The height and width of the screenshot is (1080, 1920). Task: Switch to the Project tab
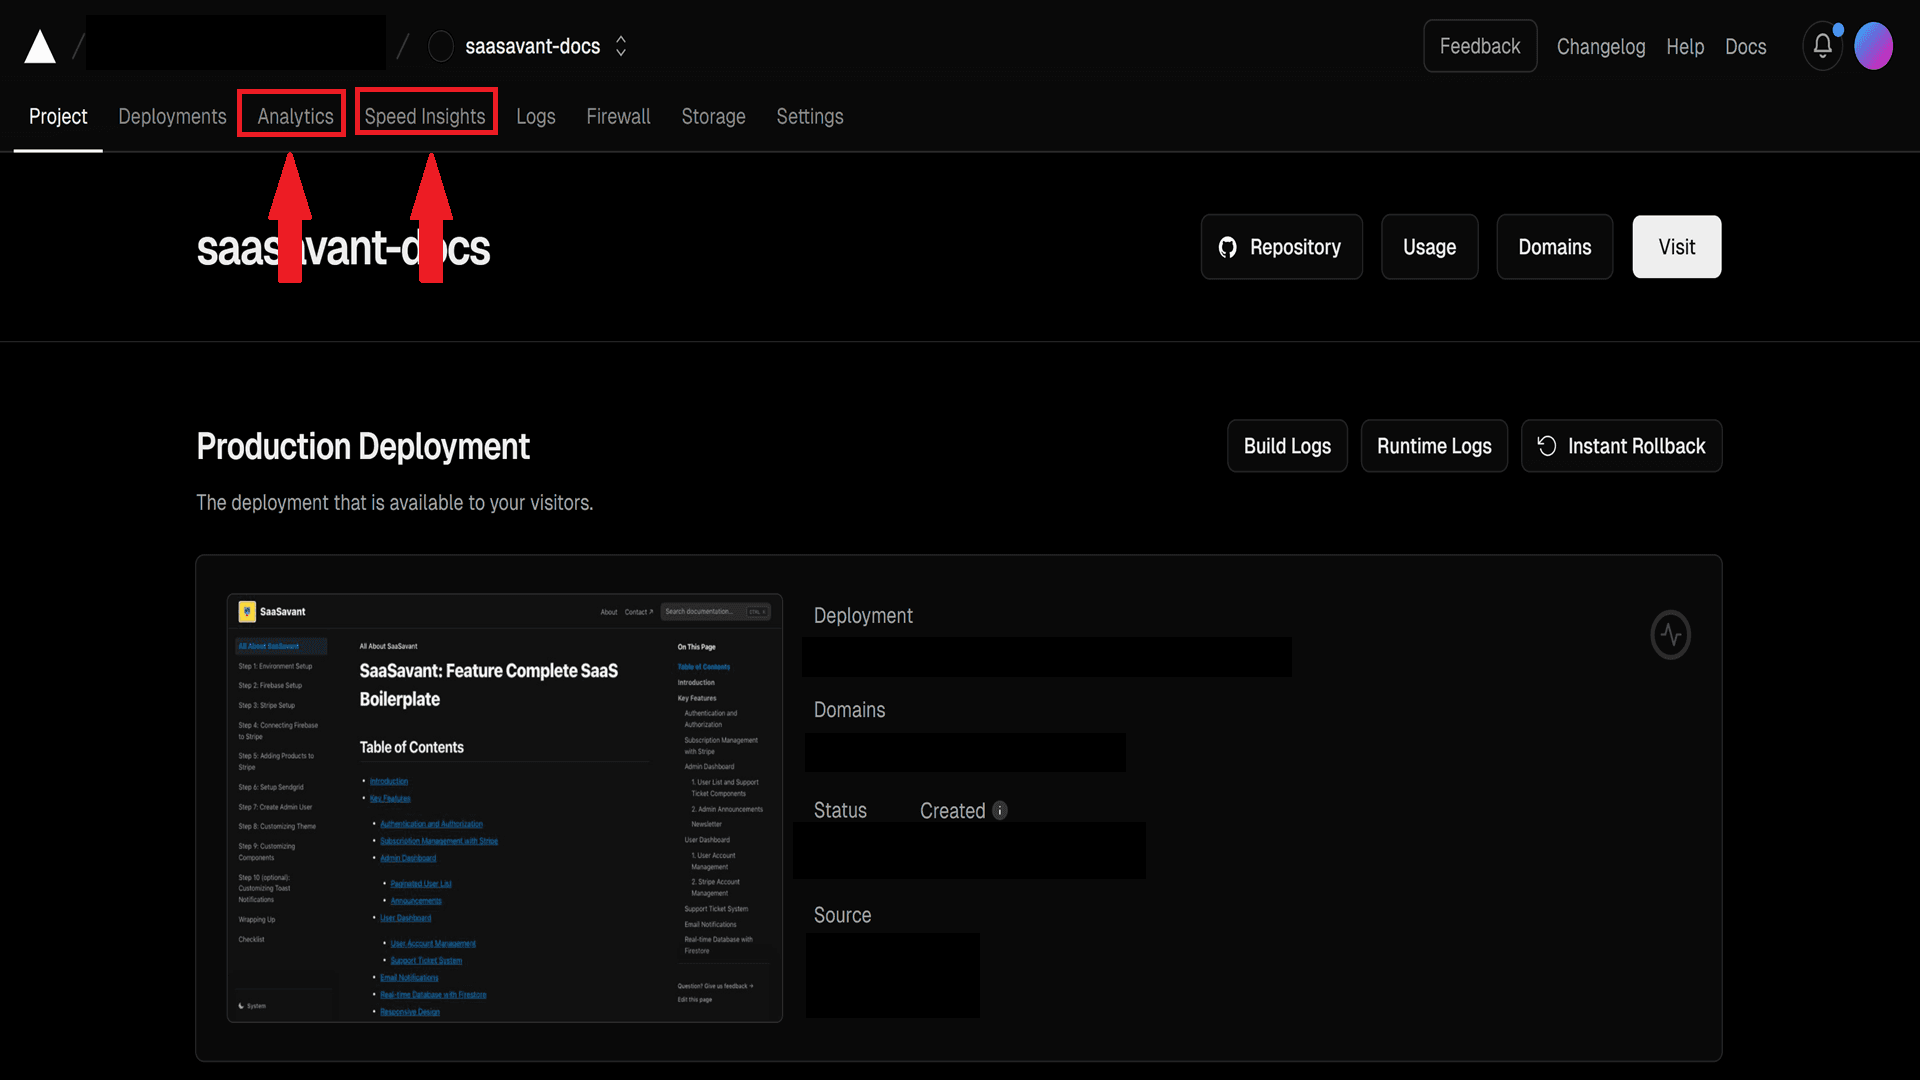point(58,116)
